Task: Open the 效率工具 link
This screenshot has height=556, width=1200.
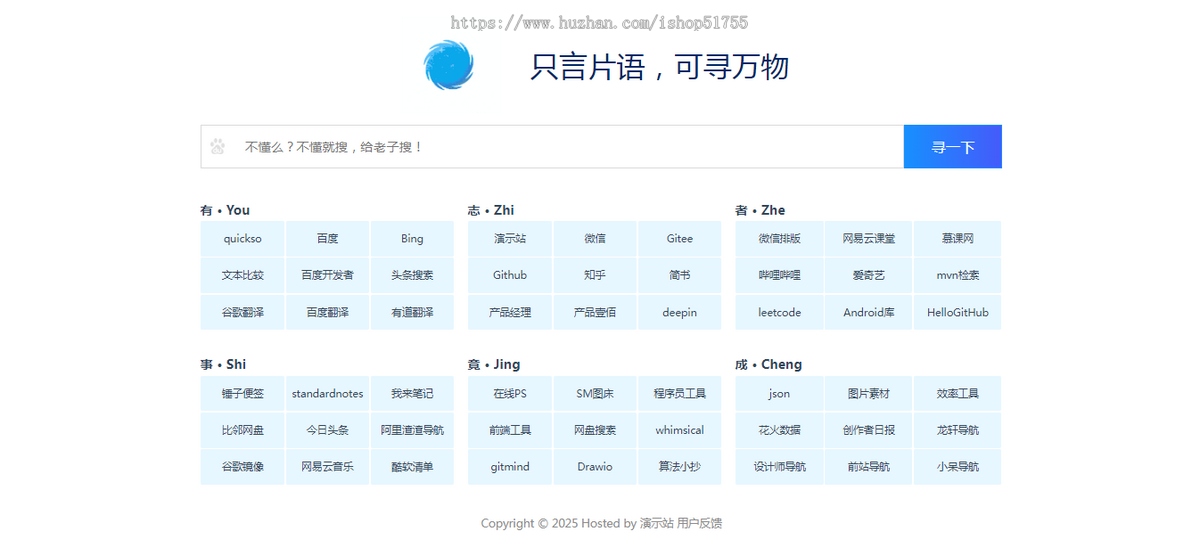Action: (x=957, y=394)
